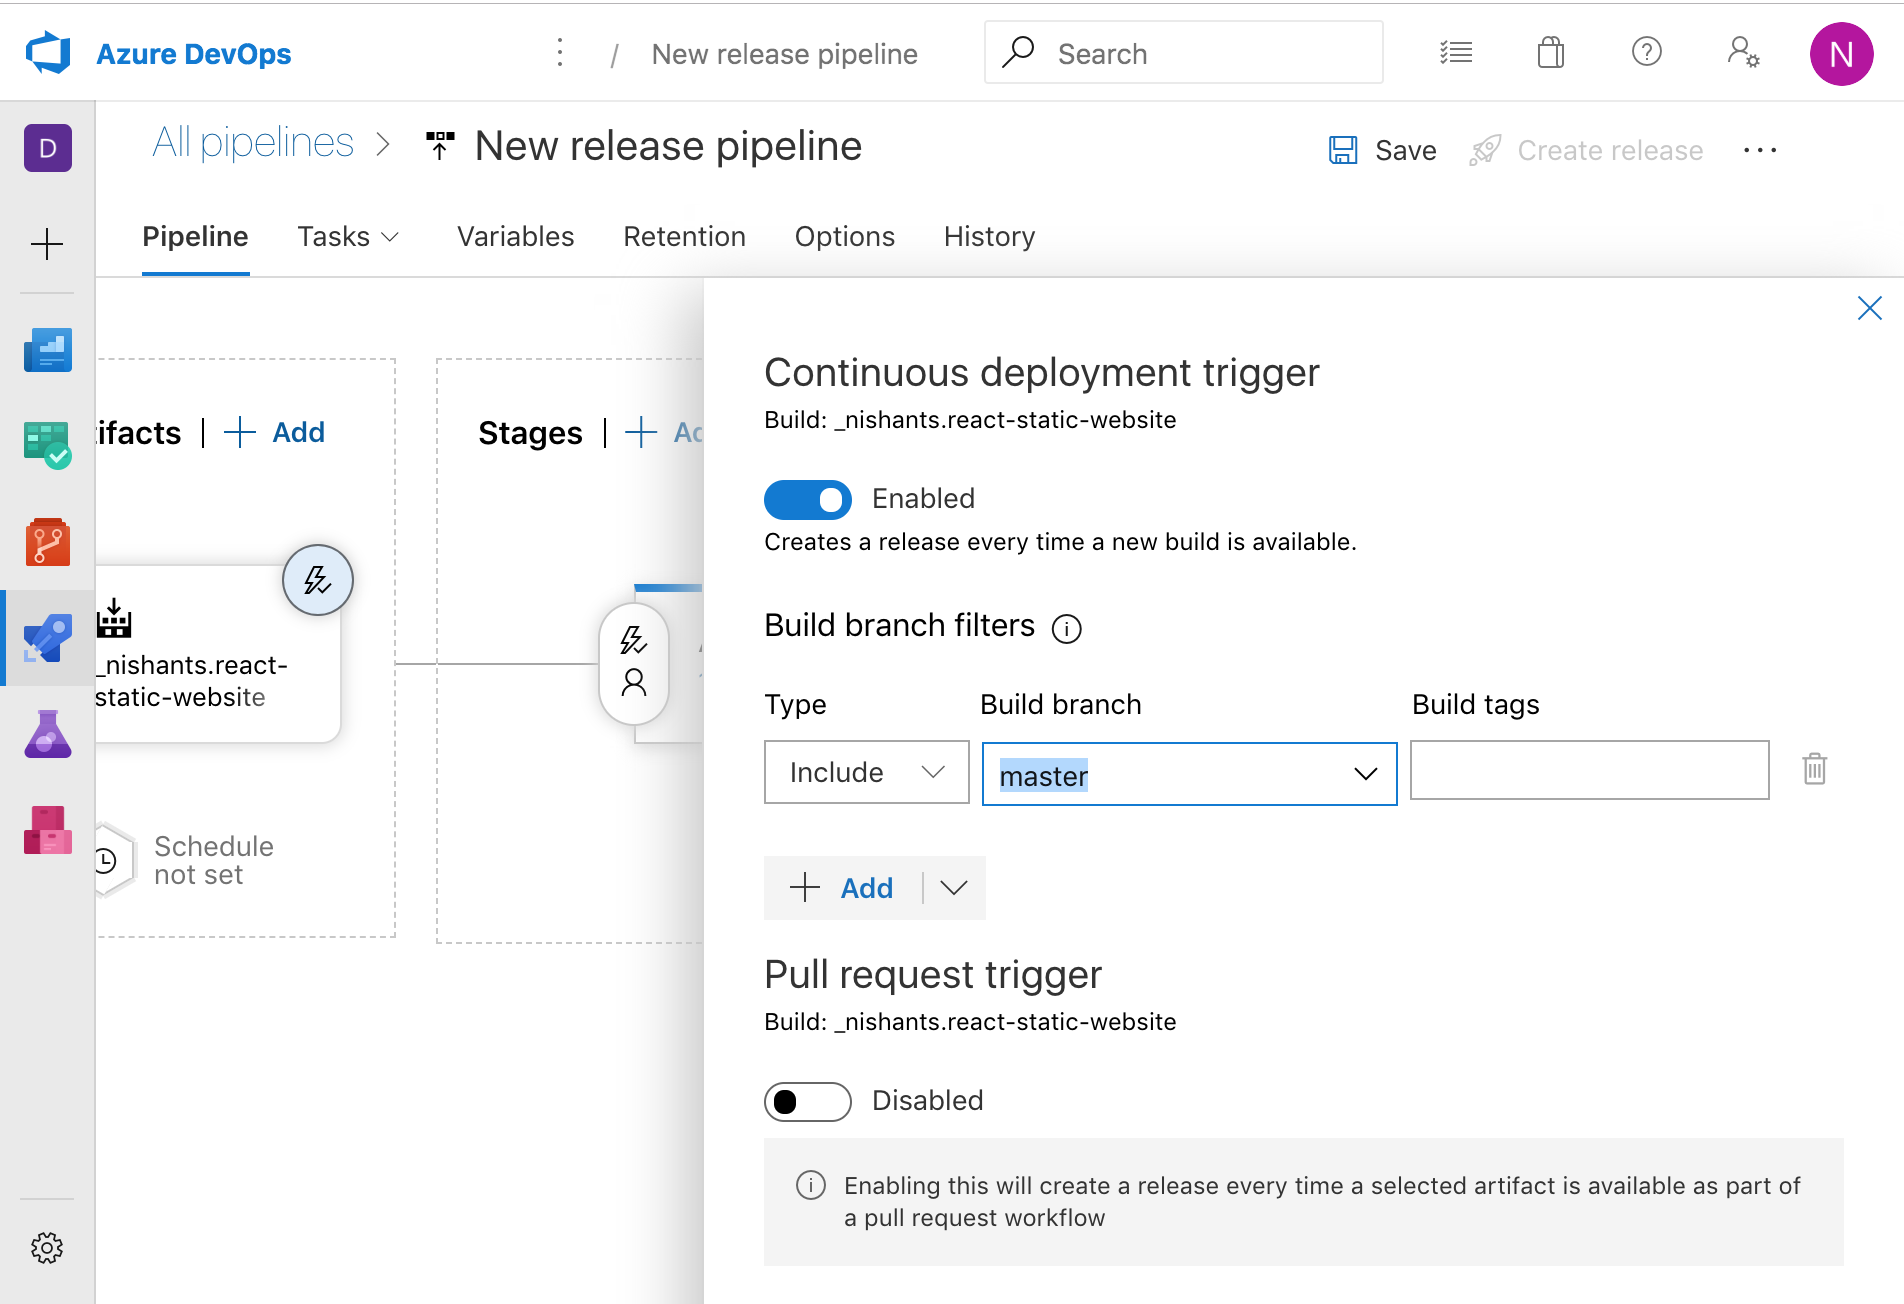Open more actions ellipsis next to Create release
The image size is (1904, 1304).
tap(1760, 150)
